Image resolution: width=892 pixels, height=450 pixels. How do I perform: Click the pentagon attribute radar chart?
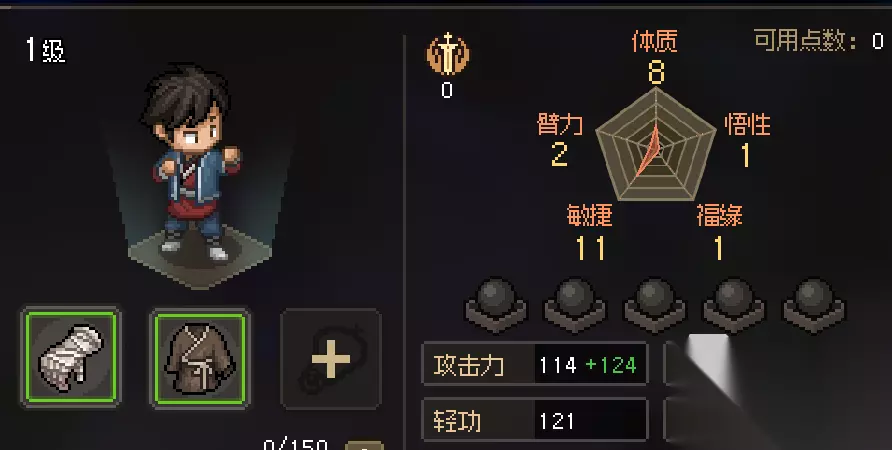click(x=655, y=145)
